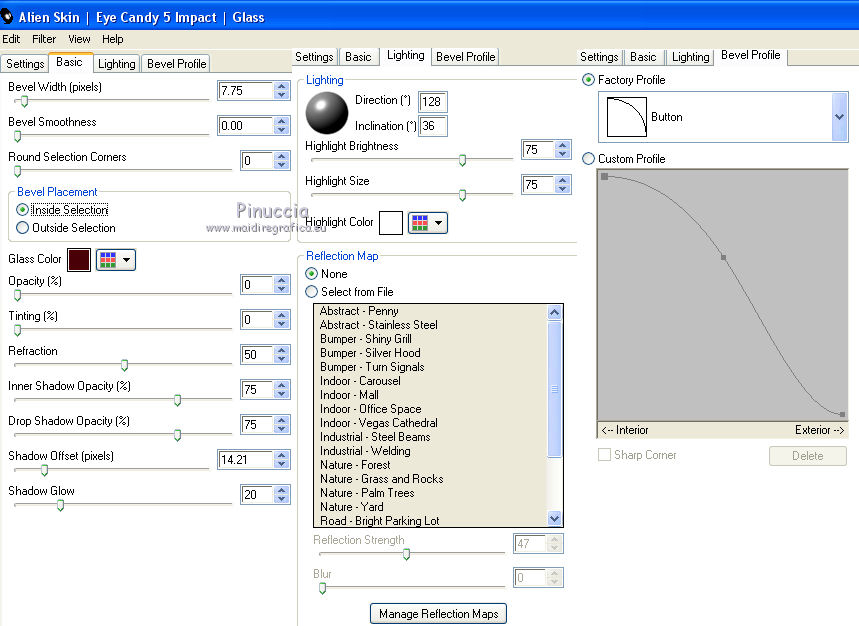Click the Inclination angle input field
Viewport: 859px width, 626px height.
point(433,126)
